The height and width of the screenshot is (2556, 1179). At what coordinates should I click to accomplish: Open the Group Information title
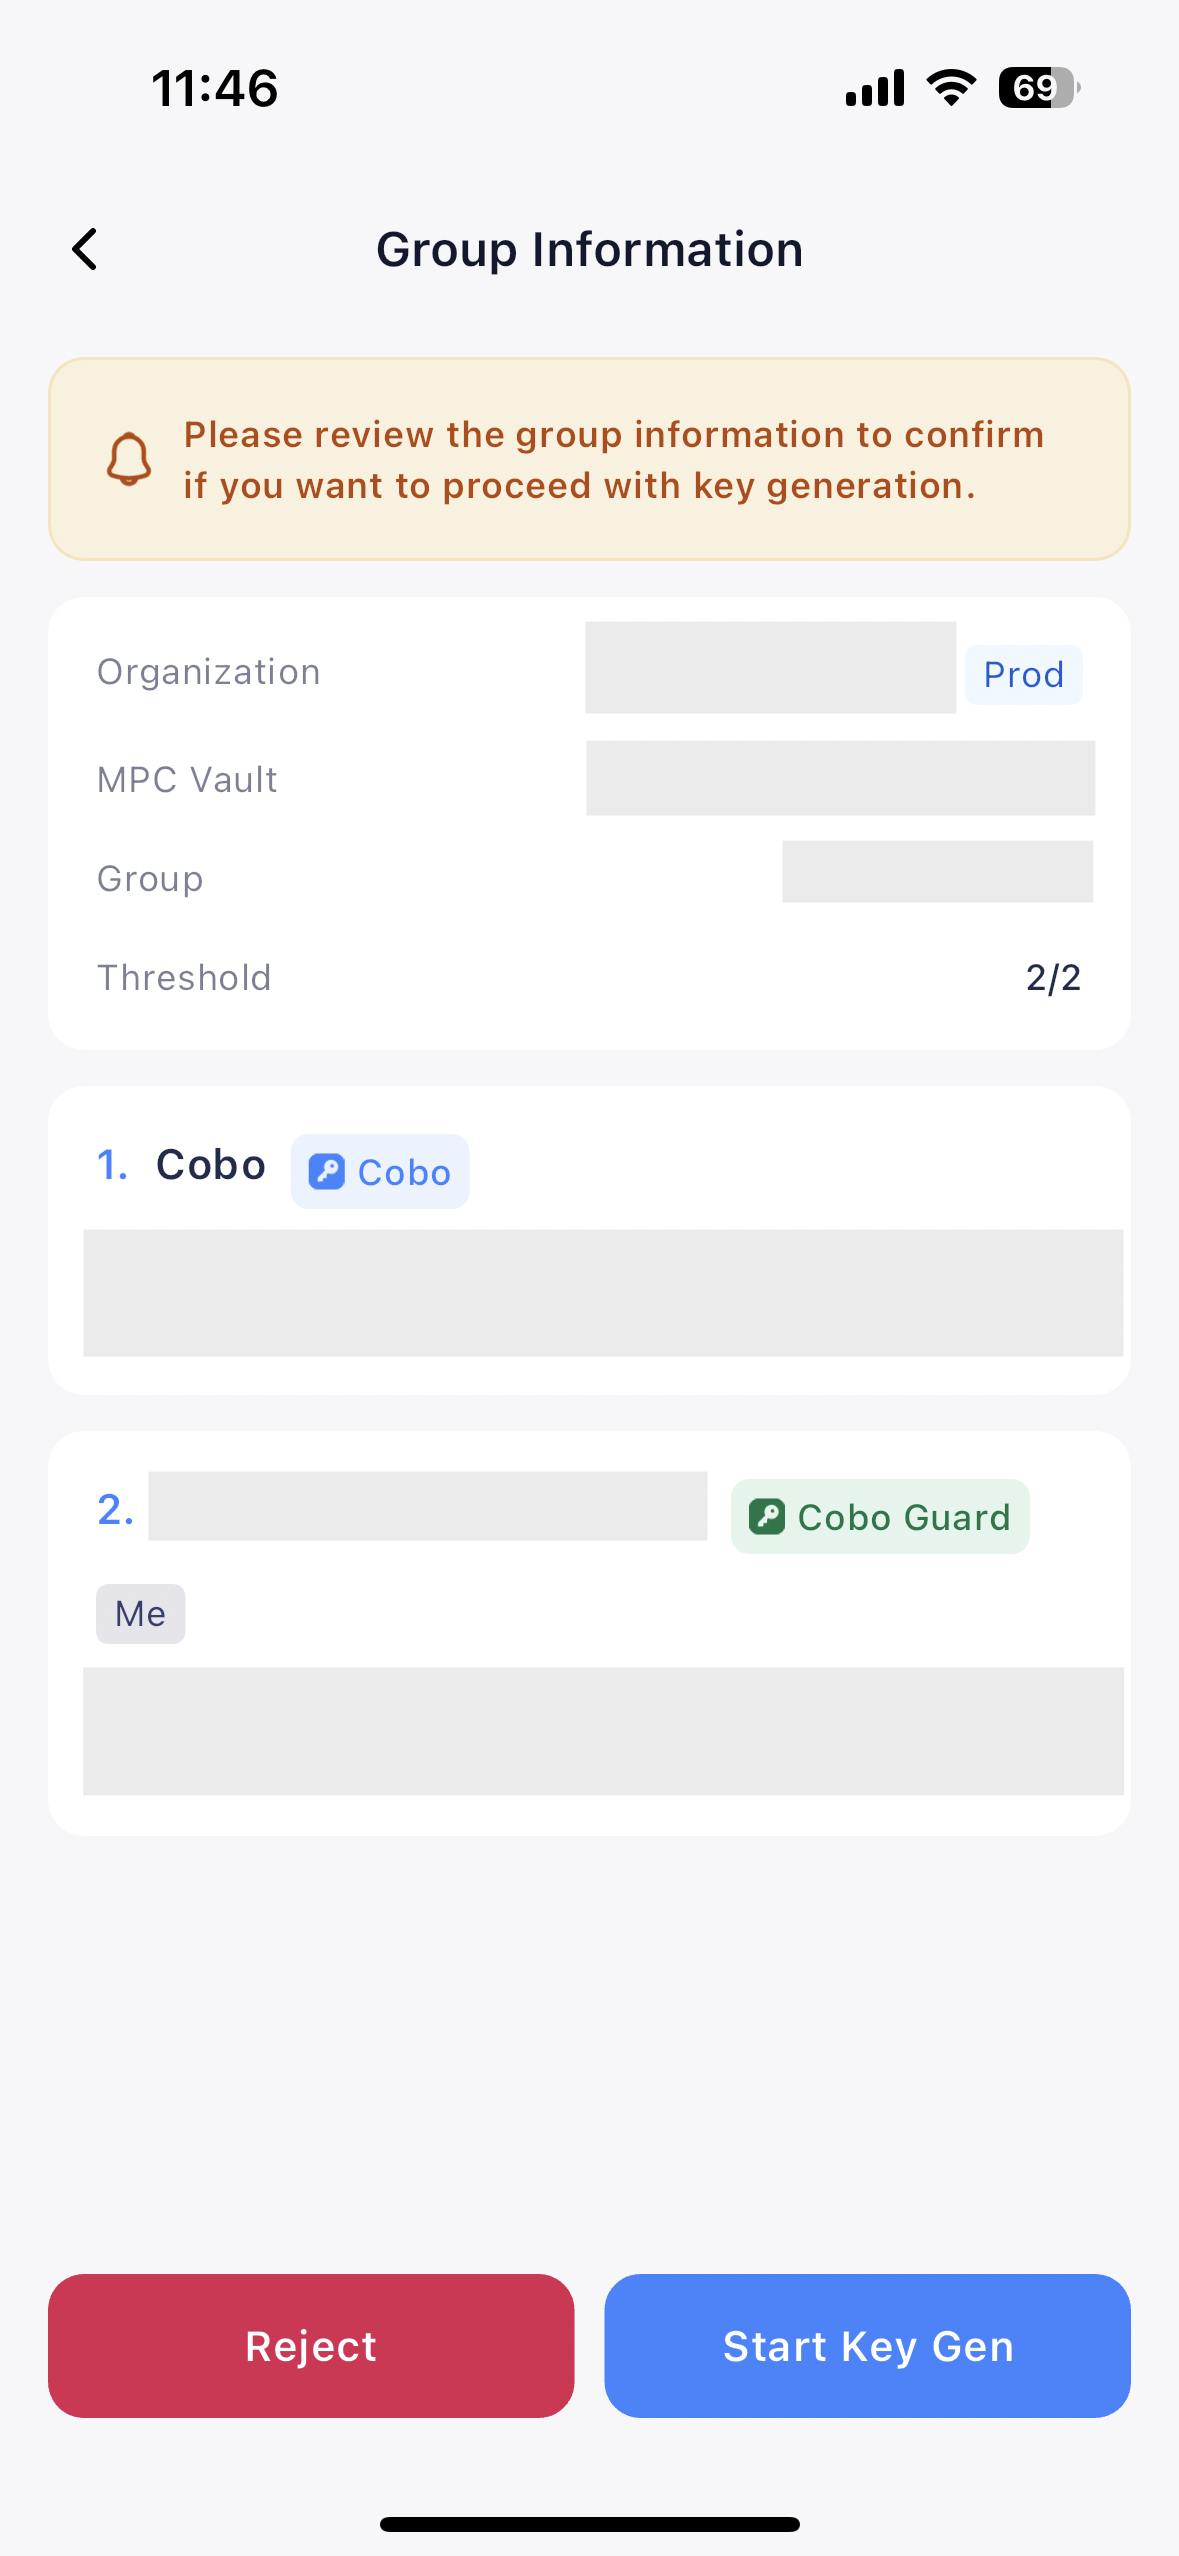[589, 248]
